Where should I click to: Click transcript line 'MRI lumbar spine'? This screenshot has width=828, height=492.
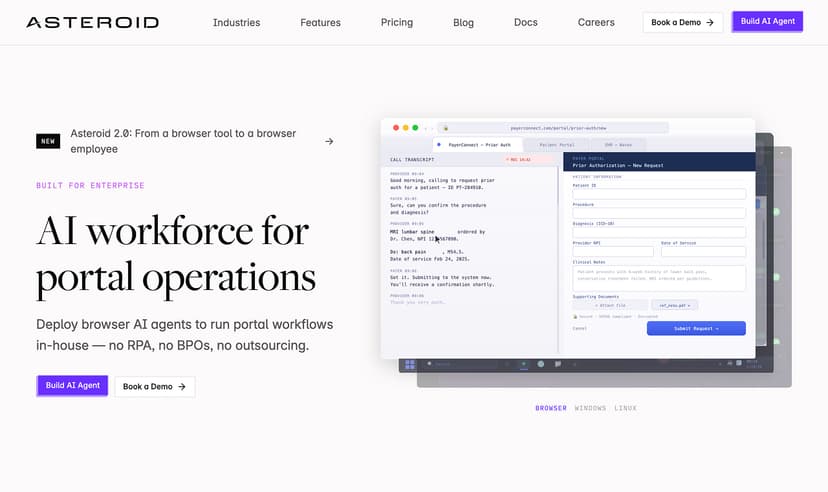[x=412, y=232]
